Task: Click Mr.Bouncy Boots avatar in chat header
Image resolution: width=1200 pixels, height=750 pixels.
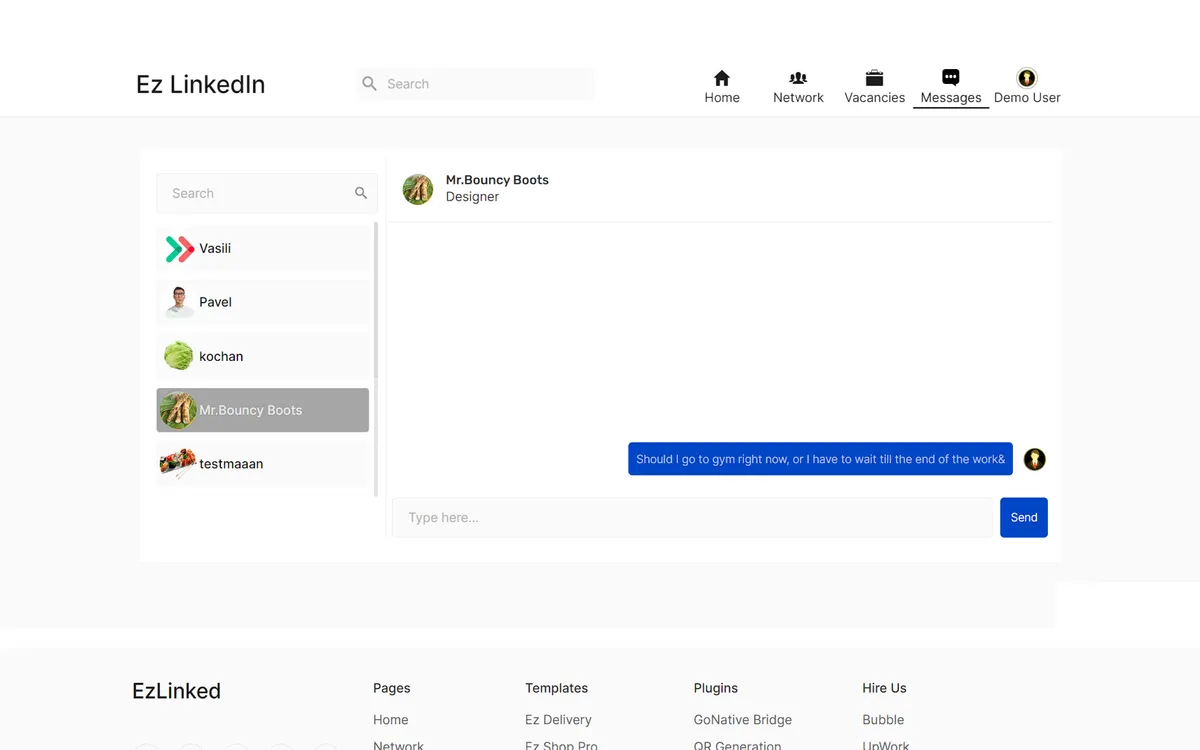Action: click(x=418, y=189)
